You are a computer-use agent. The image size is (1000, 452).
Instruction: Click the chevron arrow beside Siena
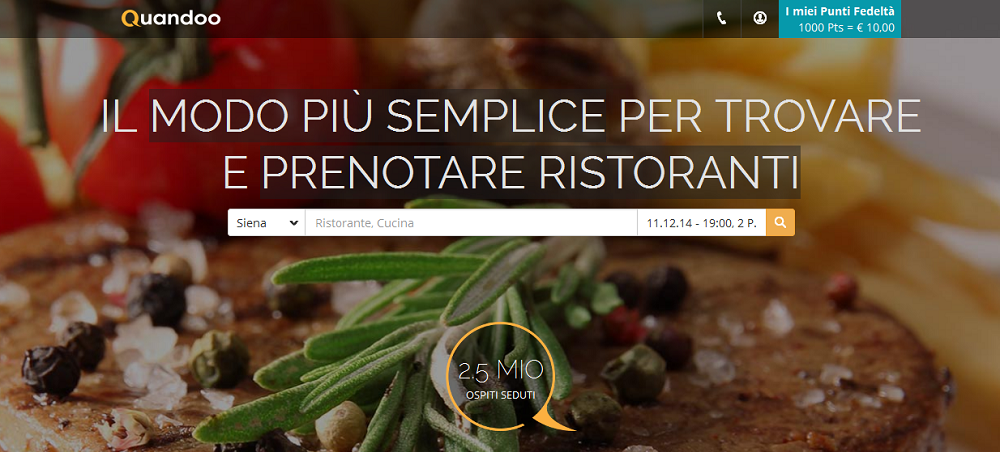(x=293, y=223)
